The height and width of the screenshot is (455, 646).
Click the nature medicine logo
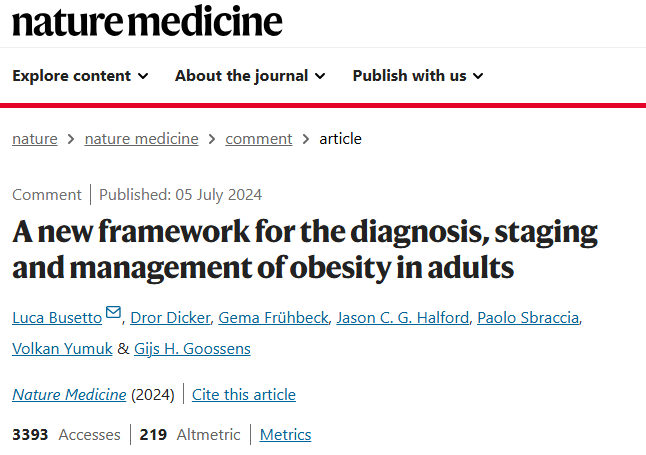pyautogui.click(x=147, y=21)
